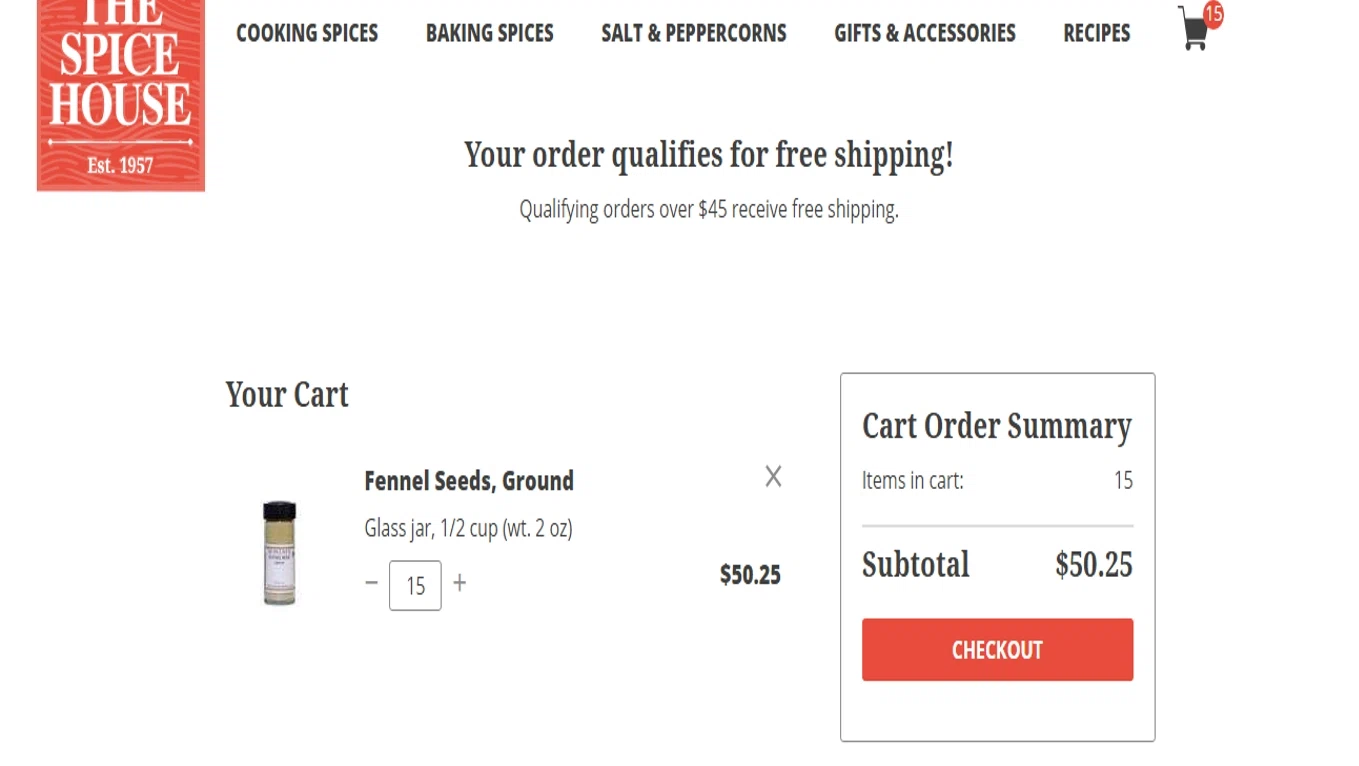Open the Fennel Seeds, Ground product link

coord(469,481)
